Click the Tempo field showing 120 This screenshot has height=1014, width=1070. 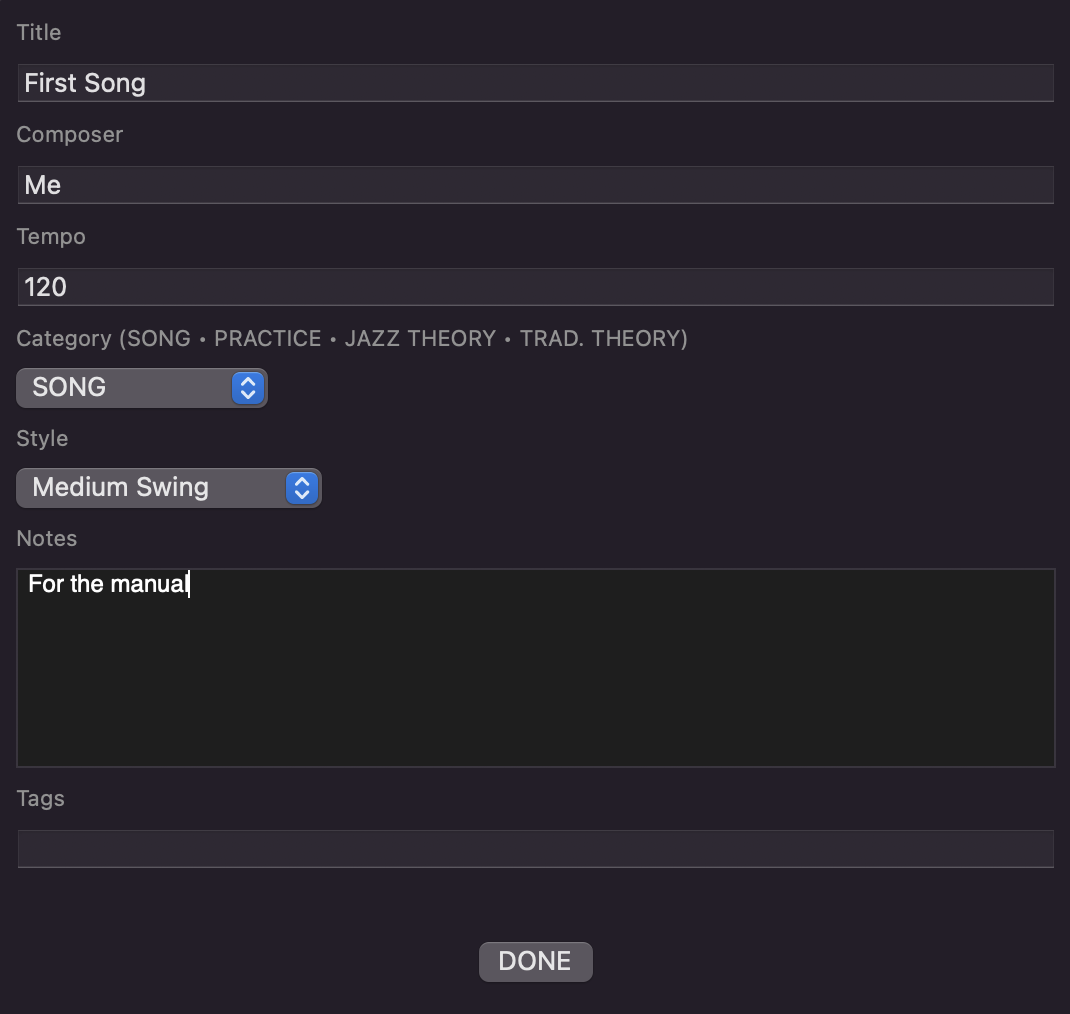click(535, 287)
